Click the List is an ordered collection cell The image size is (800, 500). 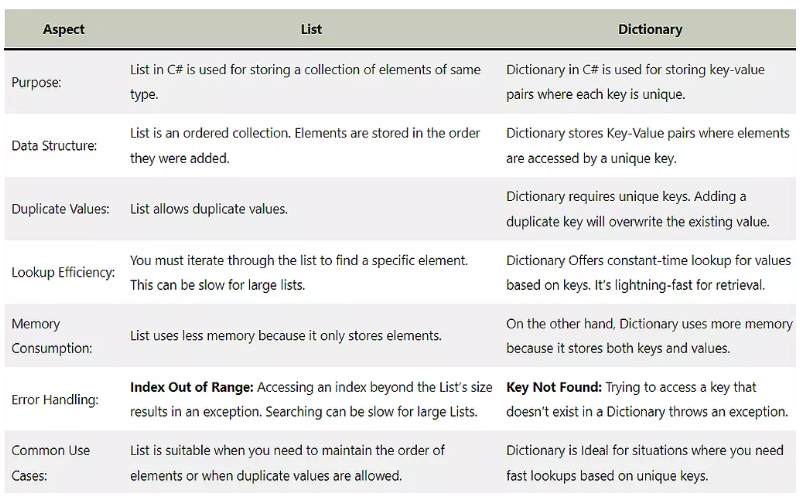click(305, 146)
